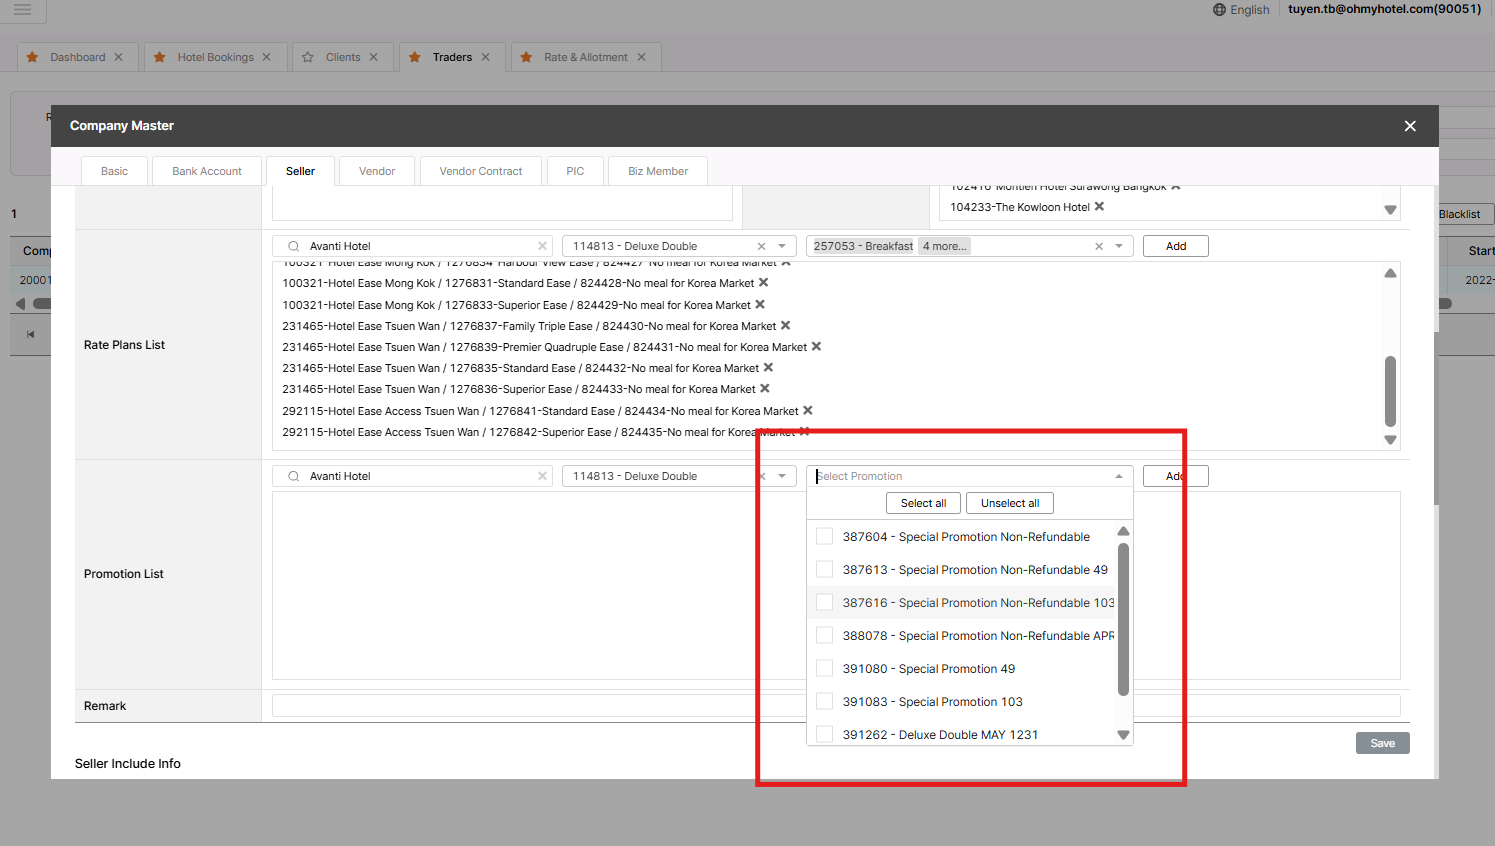Screen dimensions: 1495x846
Task: Check 387604 - Special Promotion Non-Refundable
Action: pyautogui.click(x=824, y=537)
